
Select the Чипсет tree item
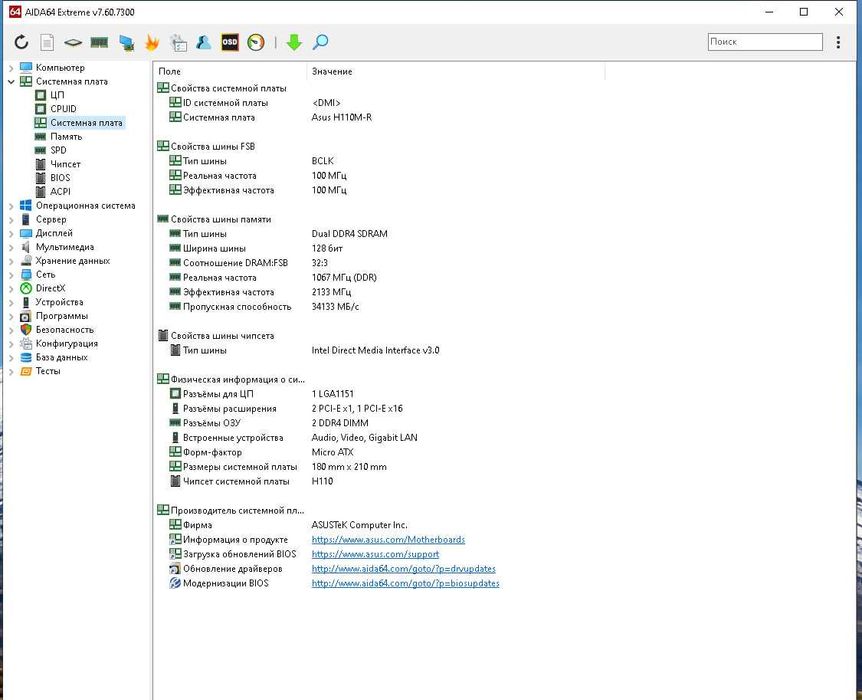tap(65, 164)
